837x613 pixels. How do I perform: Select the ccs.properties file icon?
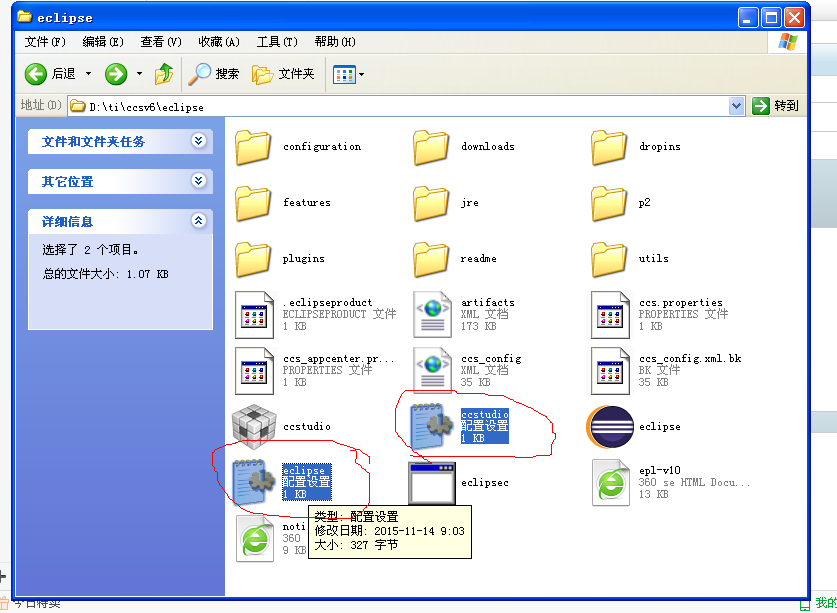610,315
